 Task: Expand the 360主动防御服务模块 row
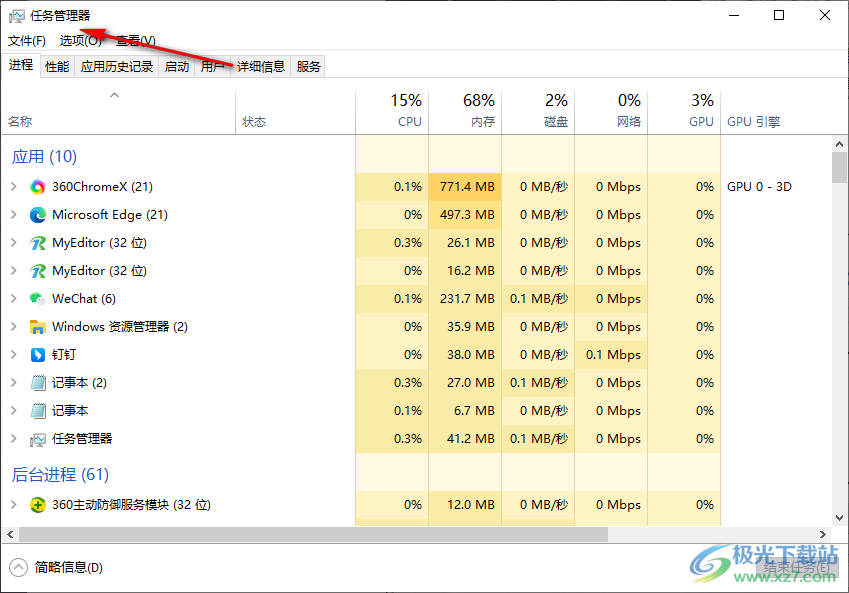pyautogui.click(x=14, y=505)
